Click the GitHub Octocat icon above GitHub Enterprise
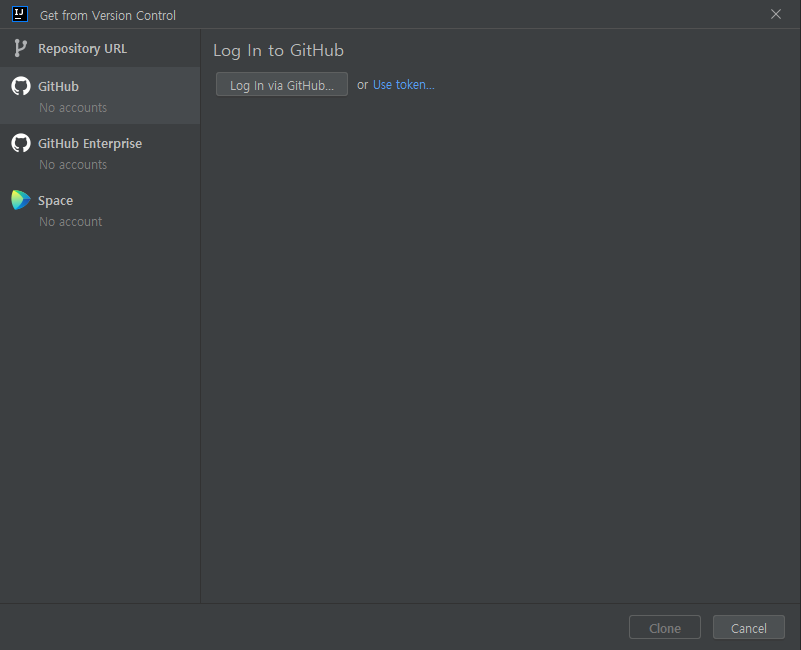 [21, 86]
